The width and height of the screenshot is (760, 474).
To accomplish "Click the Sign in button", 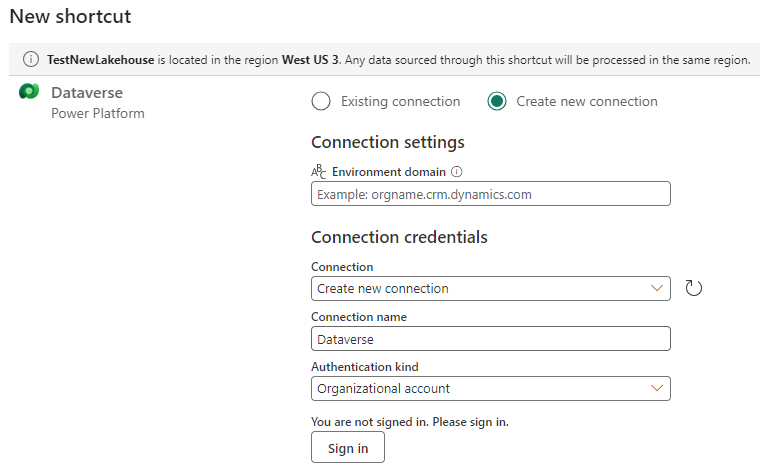I will (348, 448).
